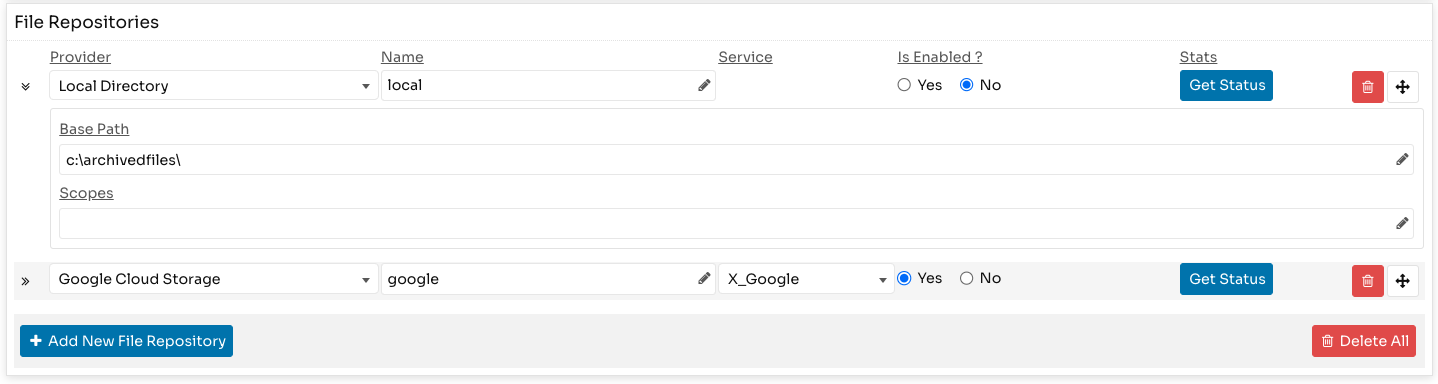
Task: Click pencil icon in local name field
Action: click(x=704, y=86)
